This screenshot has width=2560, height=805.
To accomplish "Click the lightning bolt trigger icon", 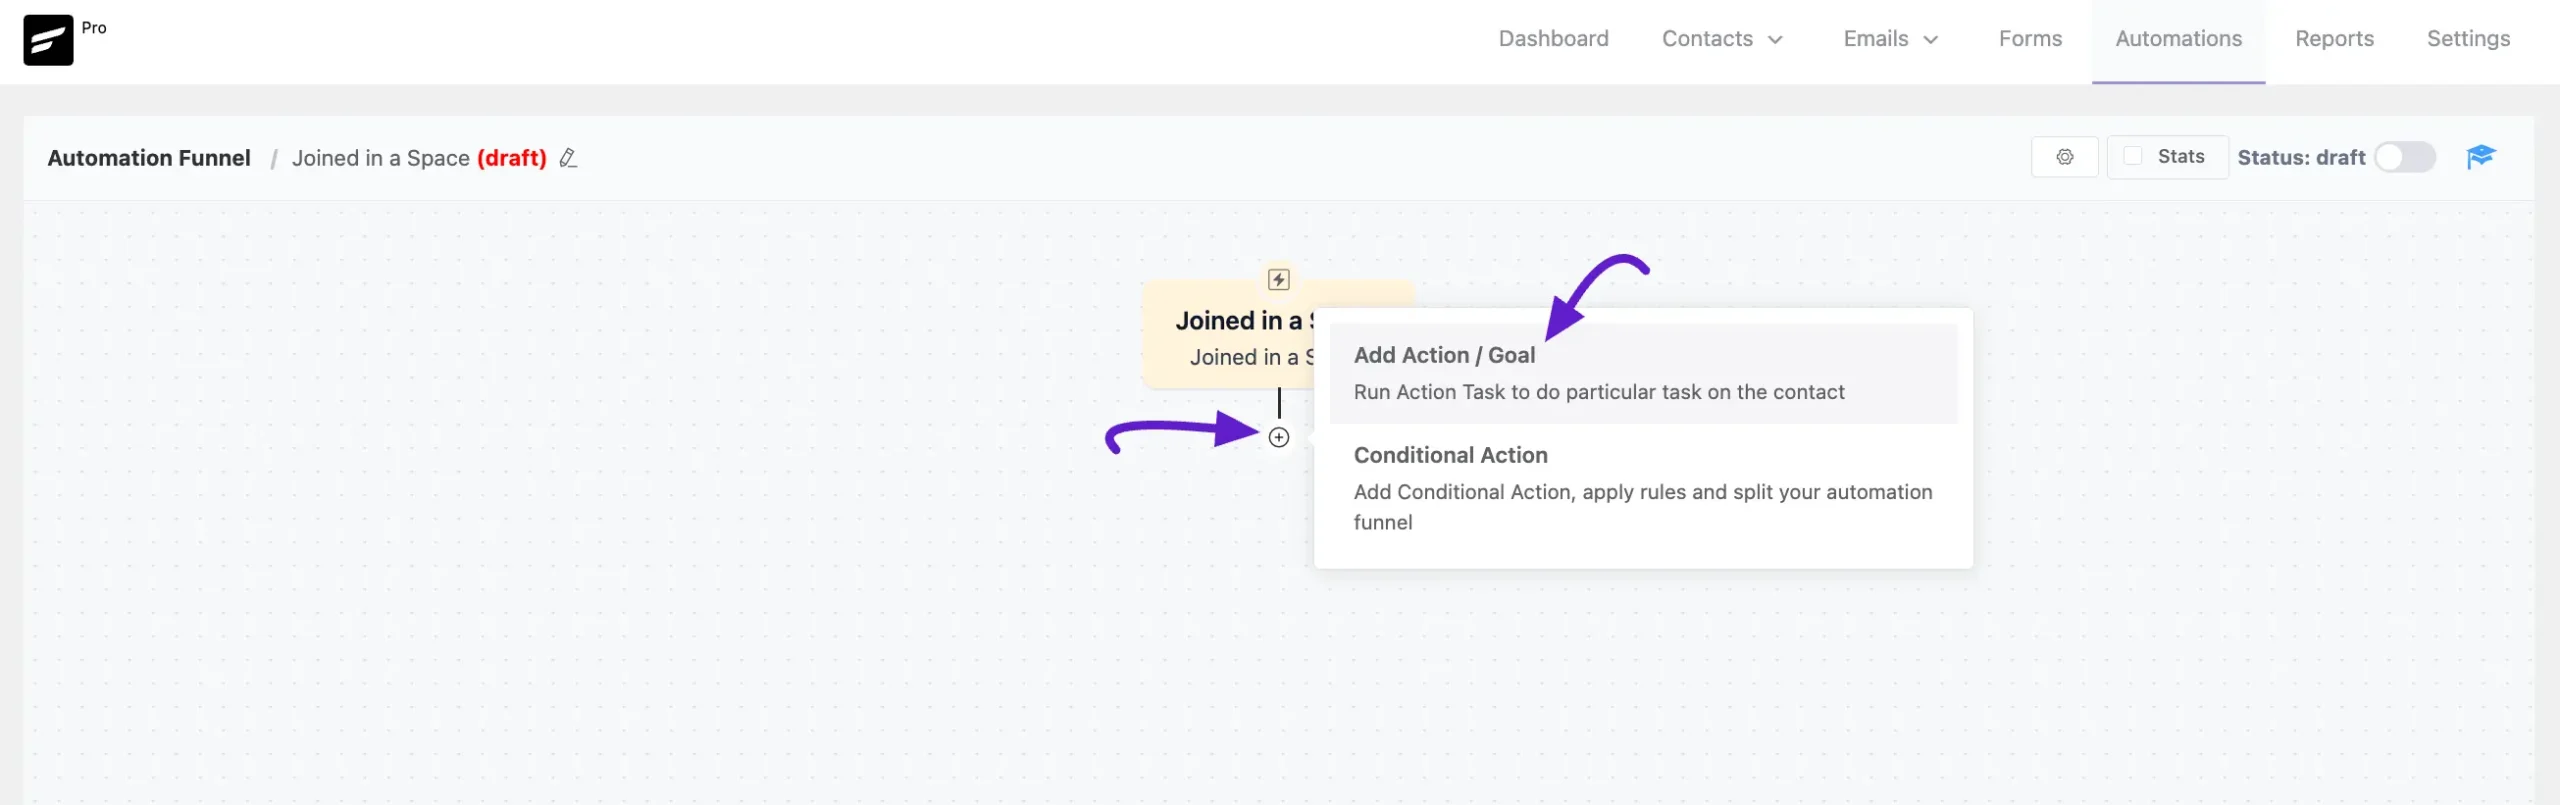I will tap(1278, 280).
